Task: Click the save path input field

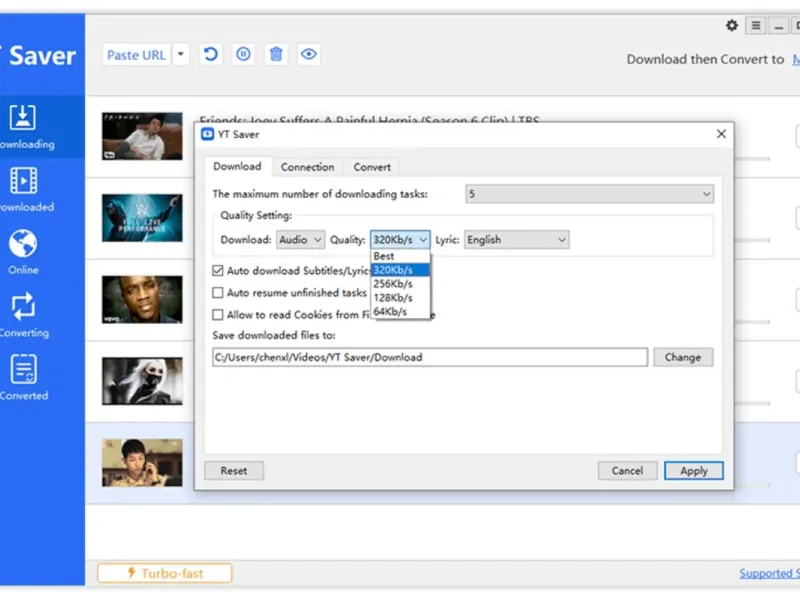Action: 430,357
